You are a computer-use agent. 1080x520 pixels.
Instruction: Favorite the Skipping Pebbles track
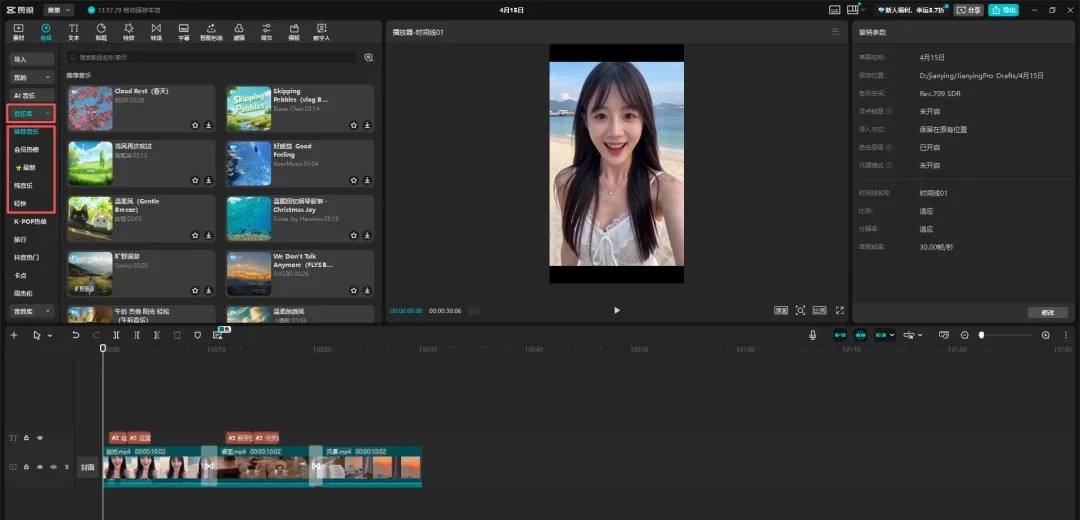coord(353,125)
